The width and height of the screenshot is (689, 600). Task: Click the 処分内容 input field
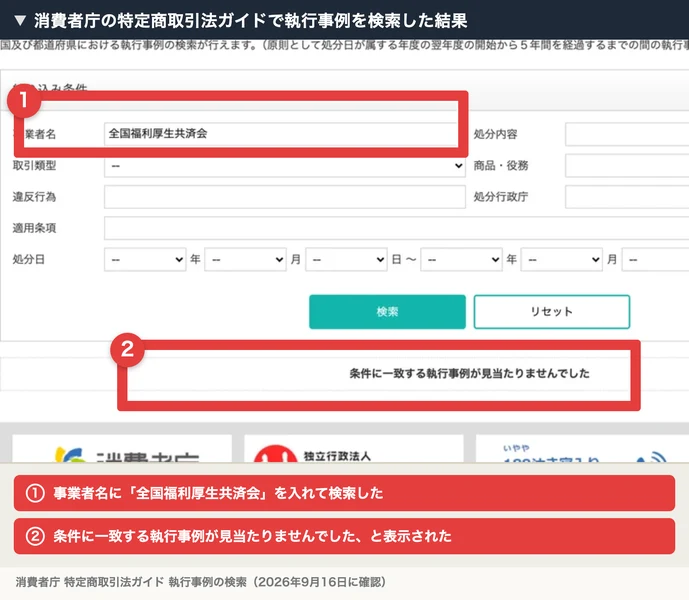tap(627, 134)
